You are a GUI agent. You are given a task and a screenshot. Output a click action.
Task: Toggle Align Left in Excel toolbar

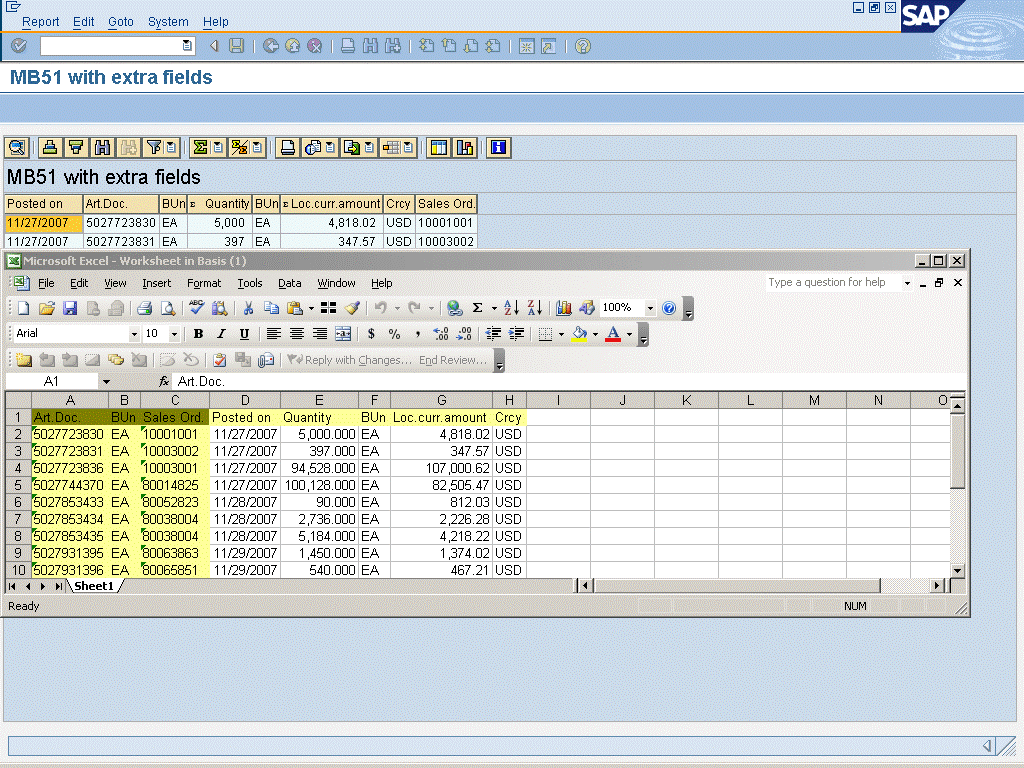(274, 334)
